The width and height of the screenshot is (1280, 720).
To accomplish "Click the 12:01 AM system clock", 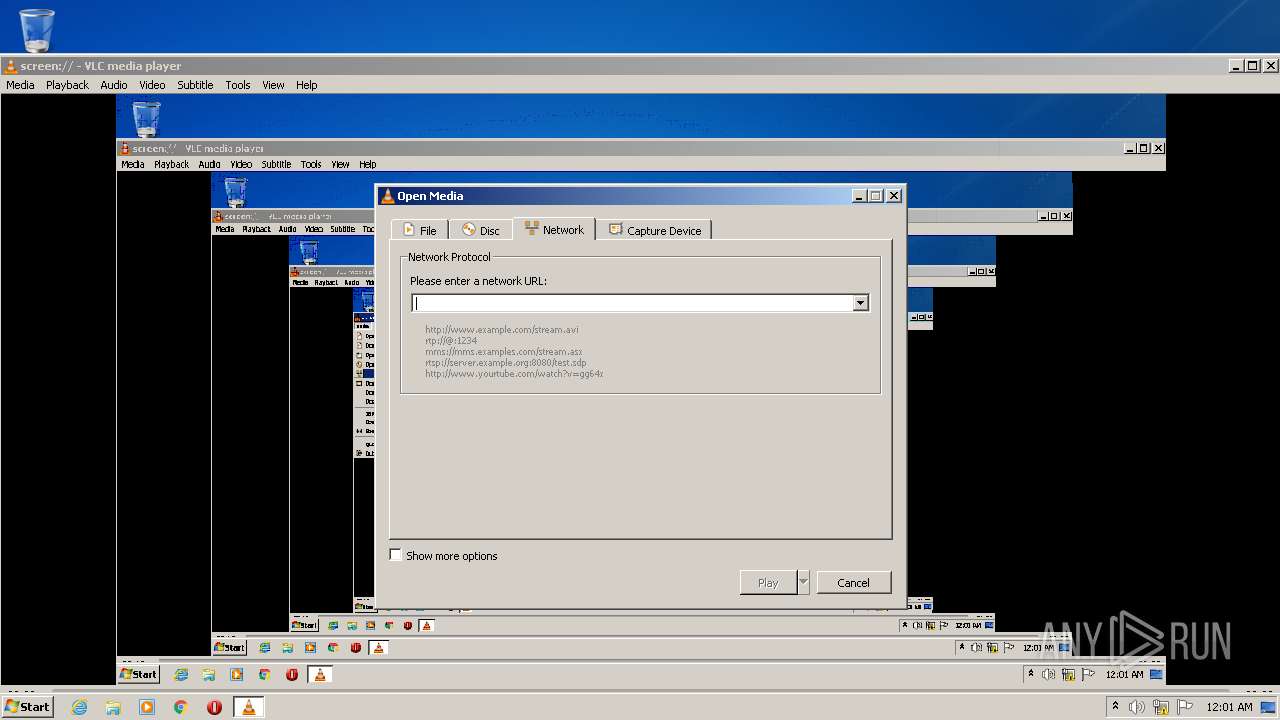I will 1229,707.
